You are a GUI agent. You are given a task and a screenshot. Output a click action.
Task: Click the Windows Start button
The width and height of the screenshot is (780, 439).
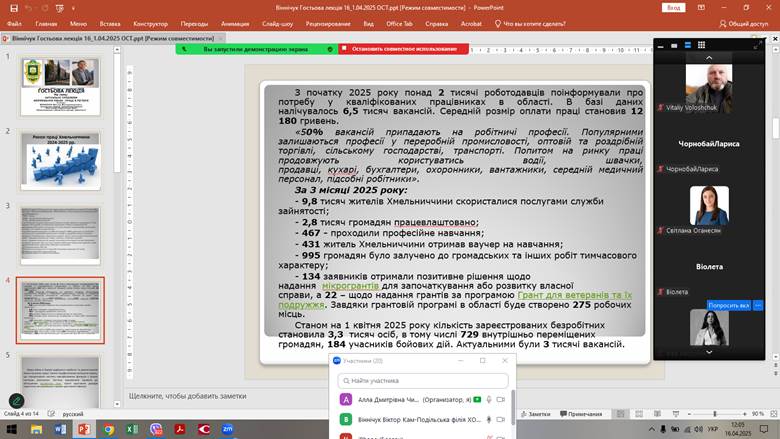coord(12,428)
